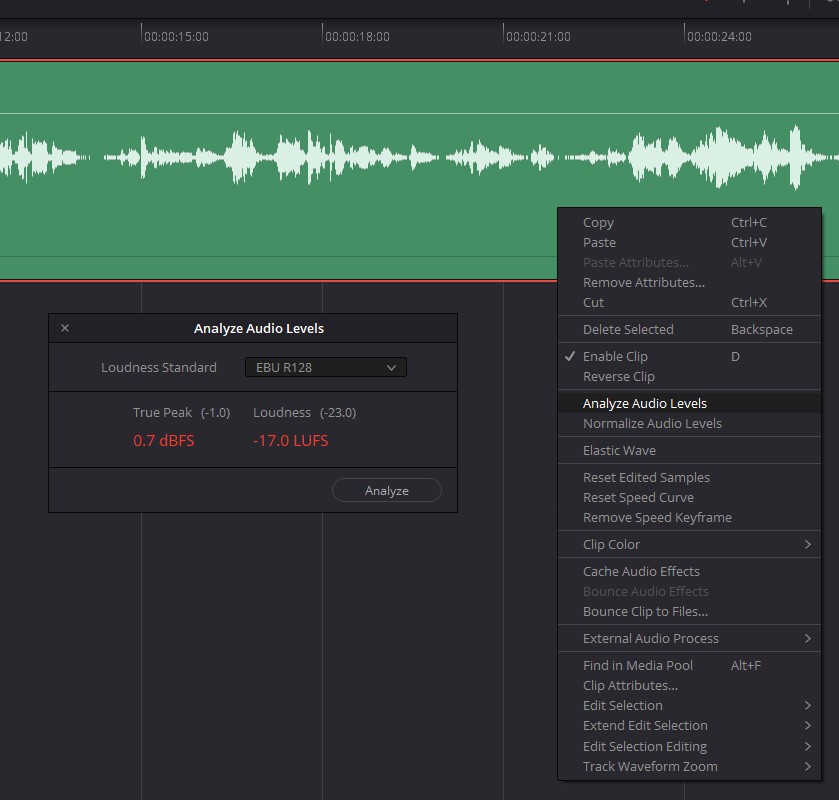Viewport: 839px width, 800px height.
Task: Open the Loudness Standard EBU R128 dropdown
Action: (325, 367)
